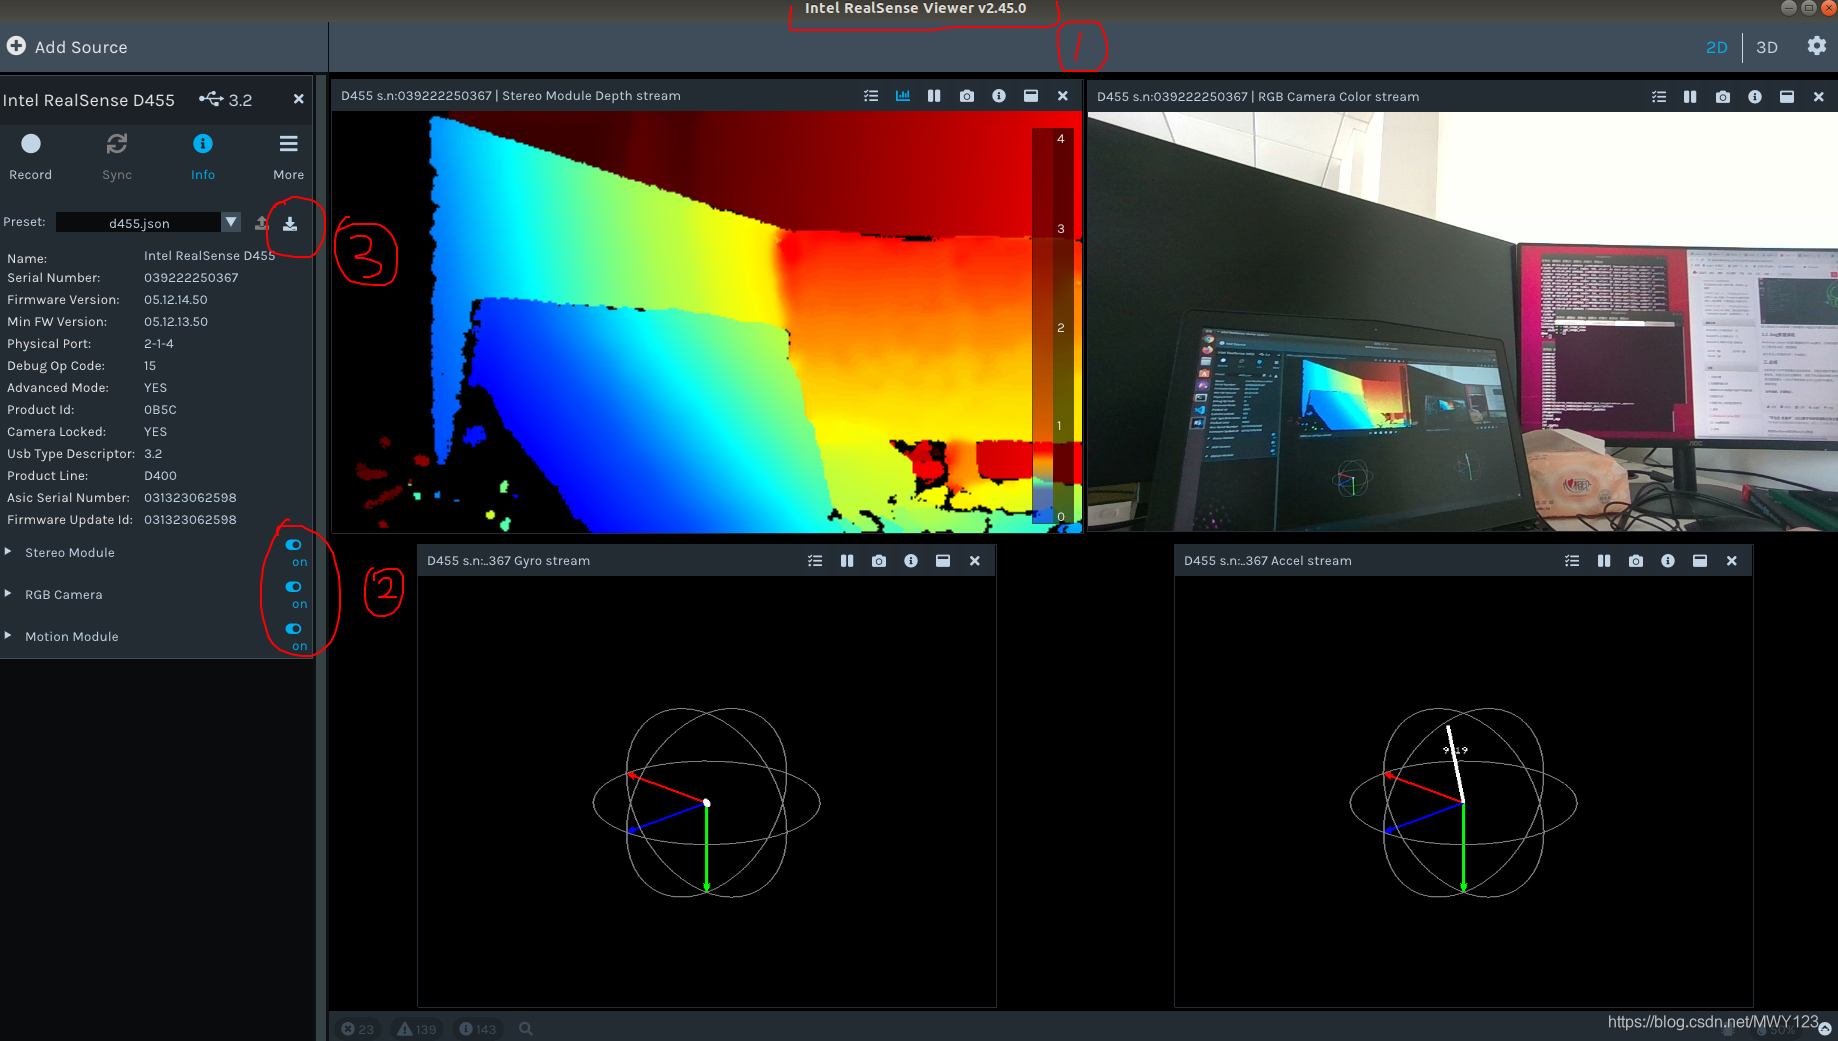Minimize the Color stream window

point(1787,97)
